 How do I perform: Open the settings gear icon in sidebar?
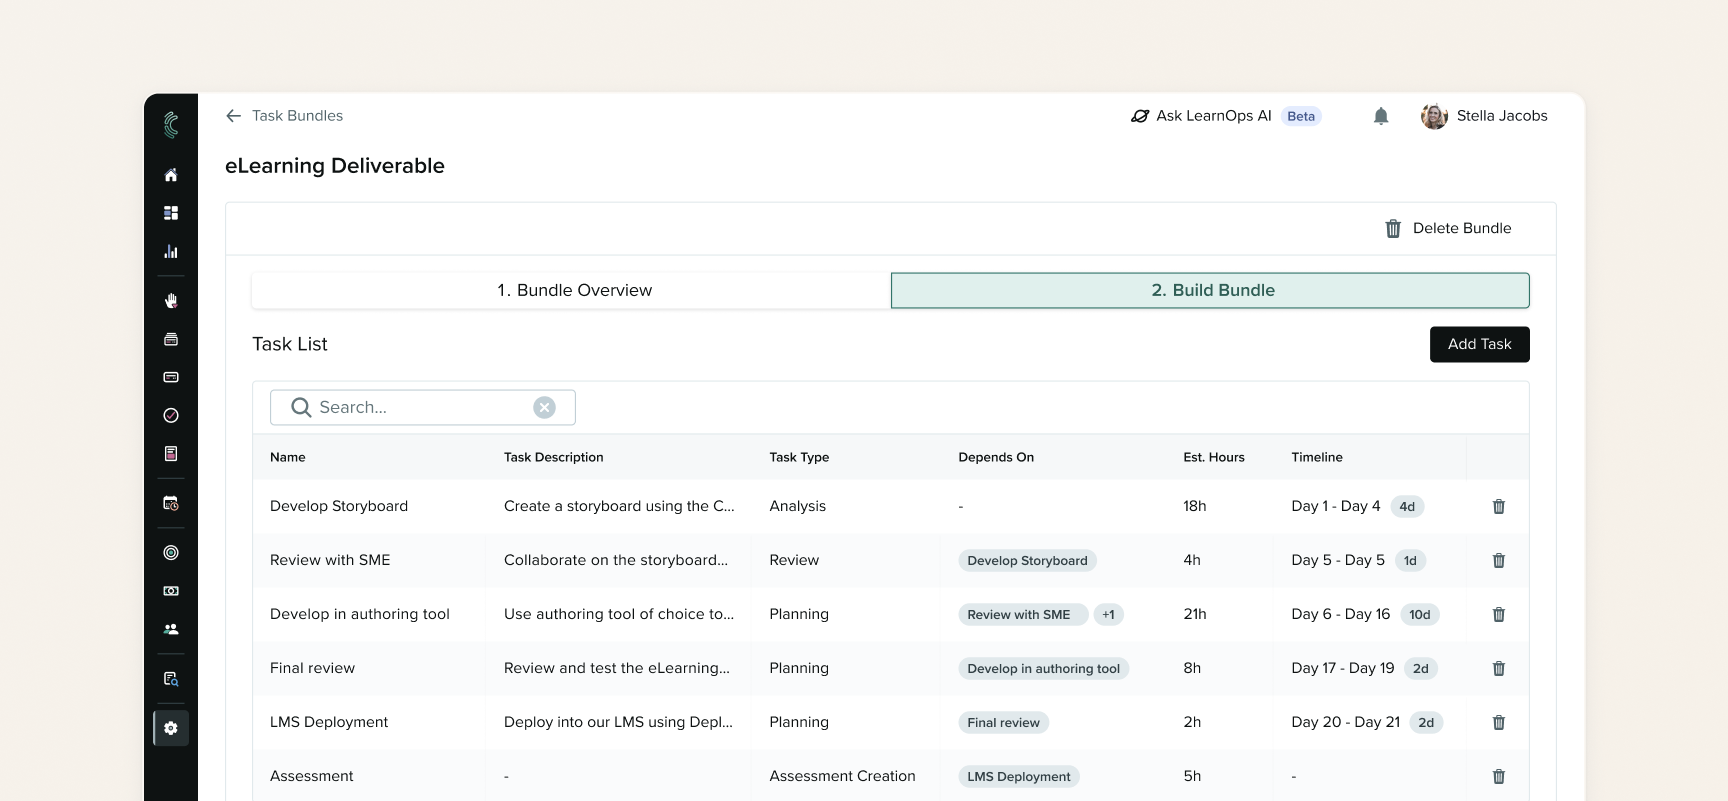[x=171, y=728]
